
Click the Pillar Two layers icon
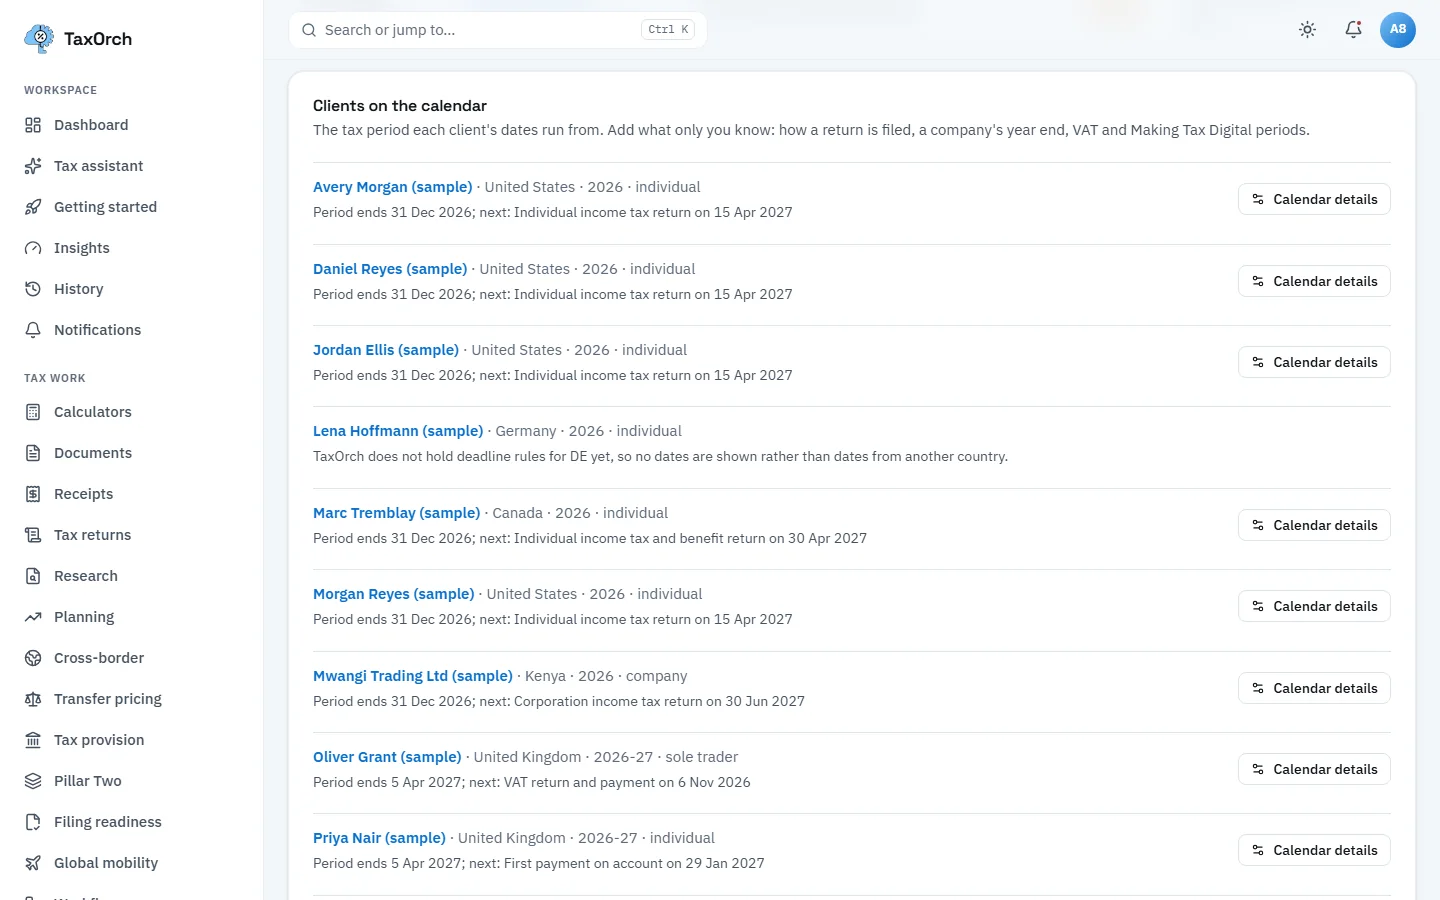coord(33,781)
